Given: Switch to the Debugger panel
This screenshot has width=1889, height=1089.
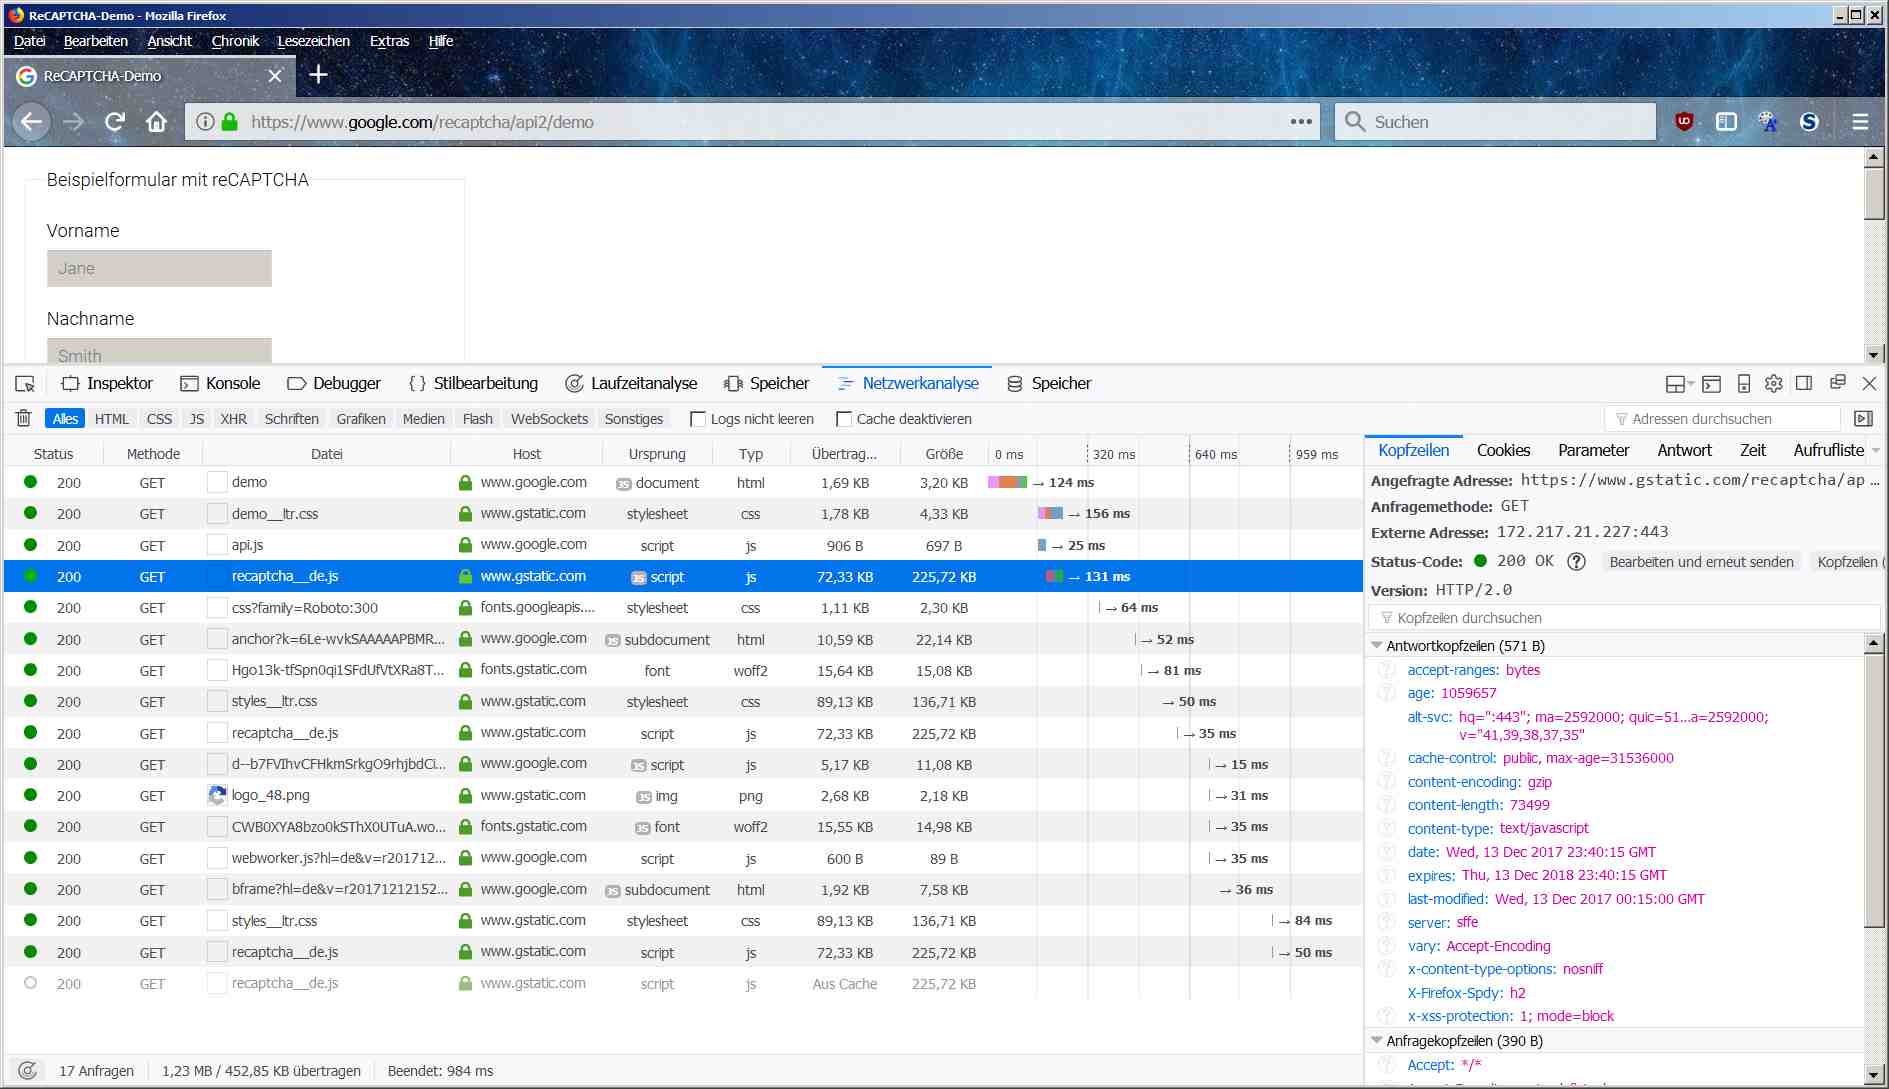Looking at the screenshot, I should pyautogui.click(x=334, y=384).
